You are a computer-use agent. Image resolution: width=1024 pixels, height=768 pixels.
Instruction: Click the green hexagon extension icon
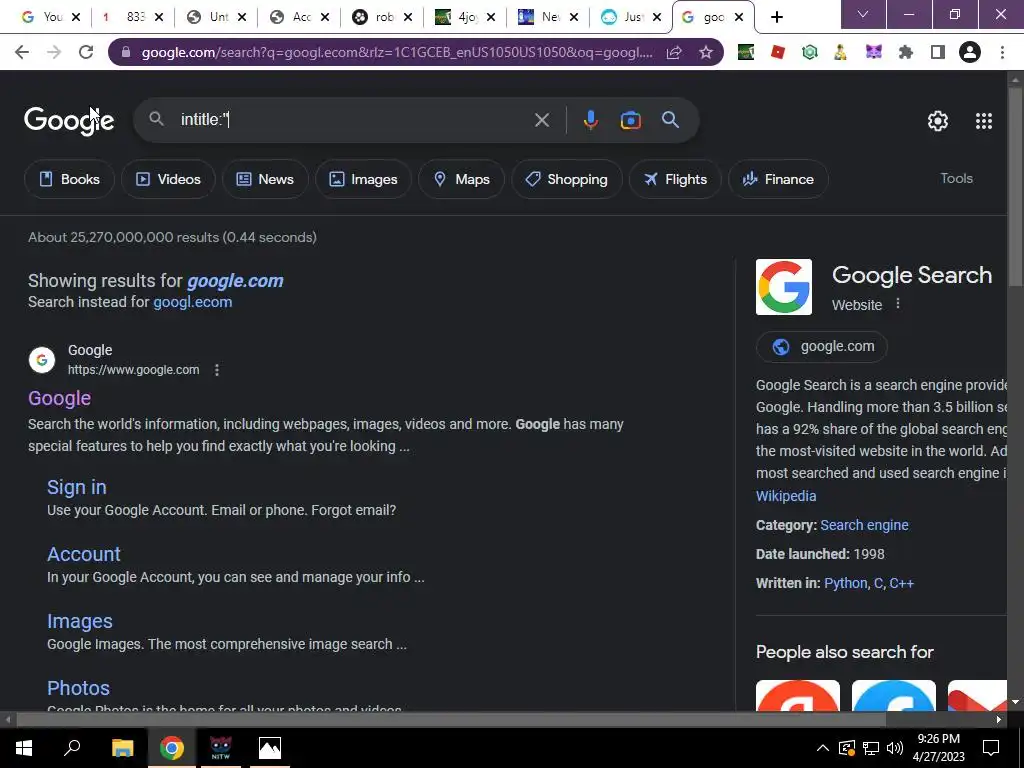click(x=810, y=52)
